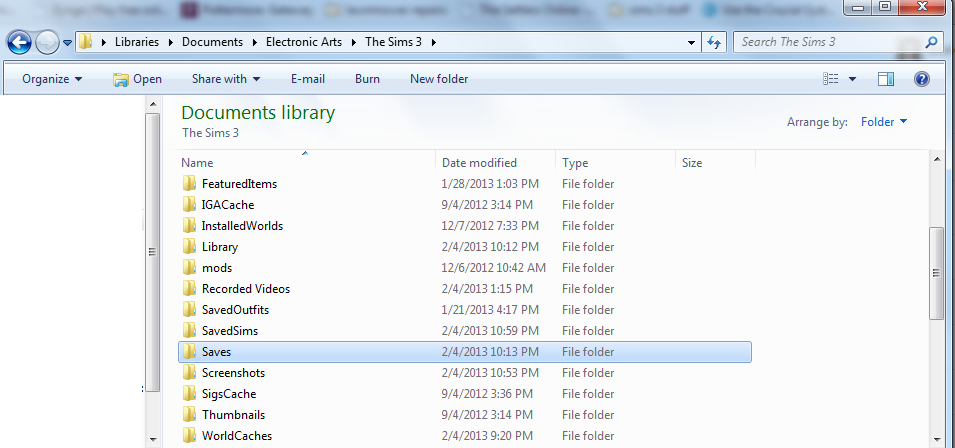Click the Change your view icon

[x=831, y=79]
